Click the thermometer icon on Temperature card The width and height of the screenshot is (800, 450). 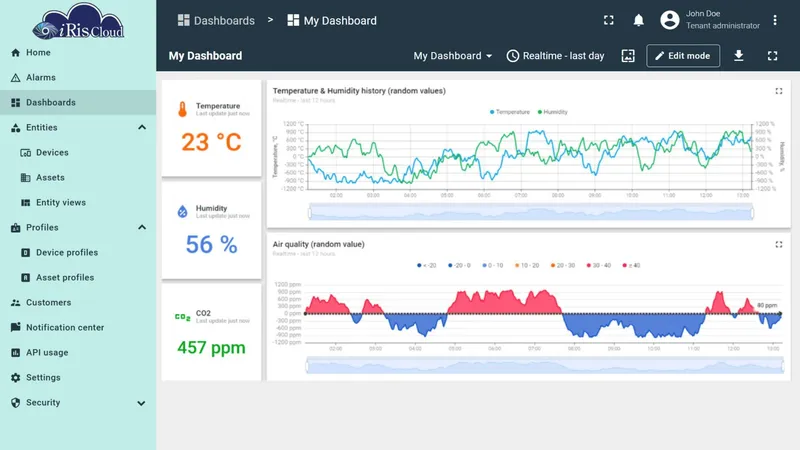[182, 109]
